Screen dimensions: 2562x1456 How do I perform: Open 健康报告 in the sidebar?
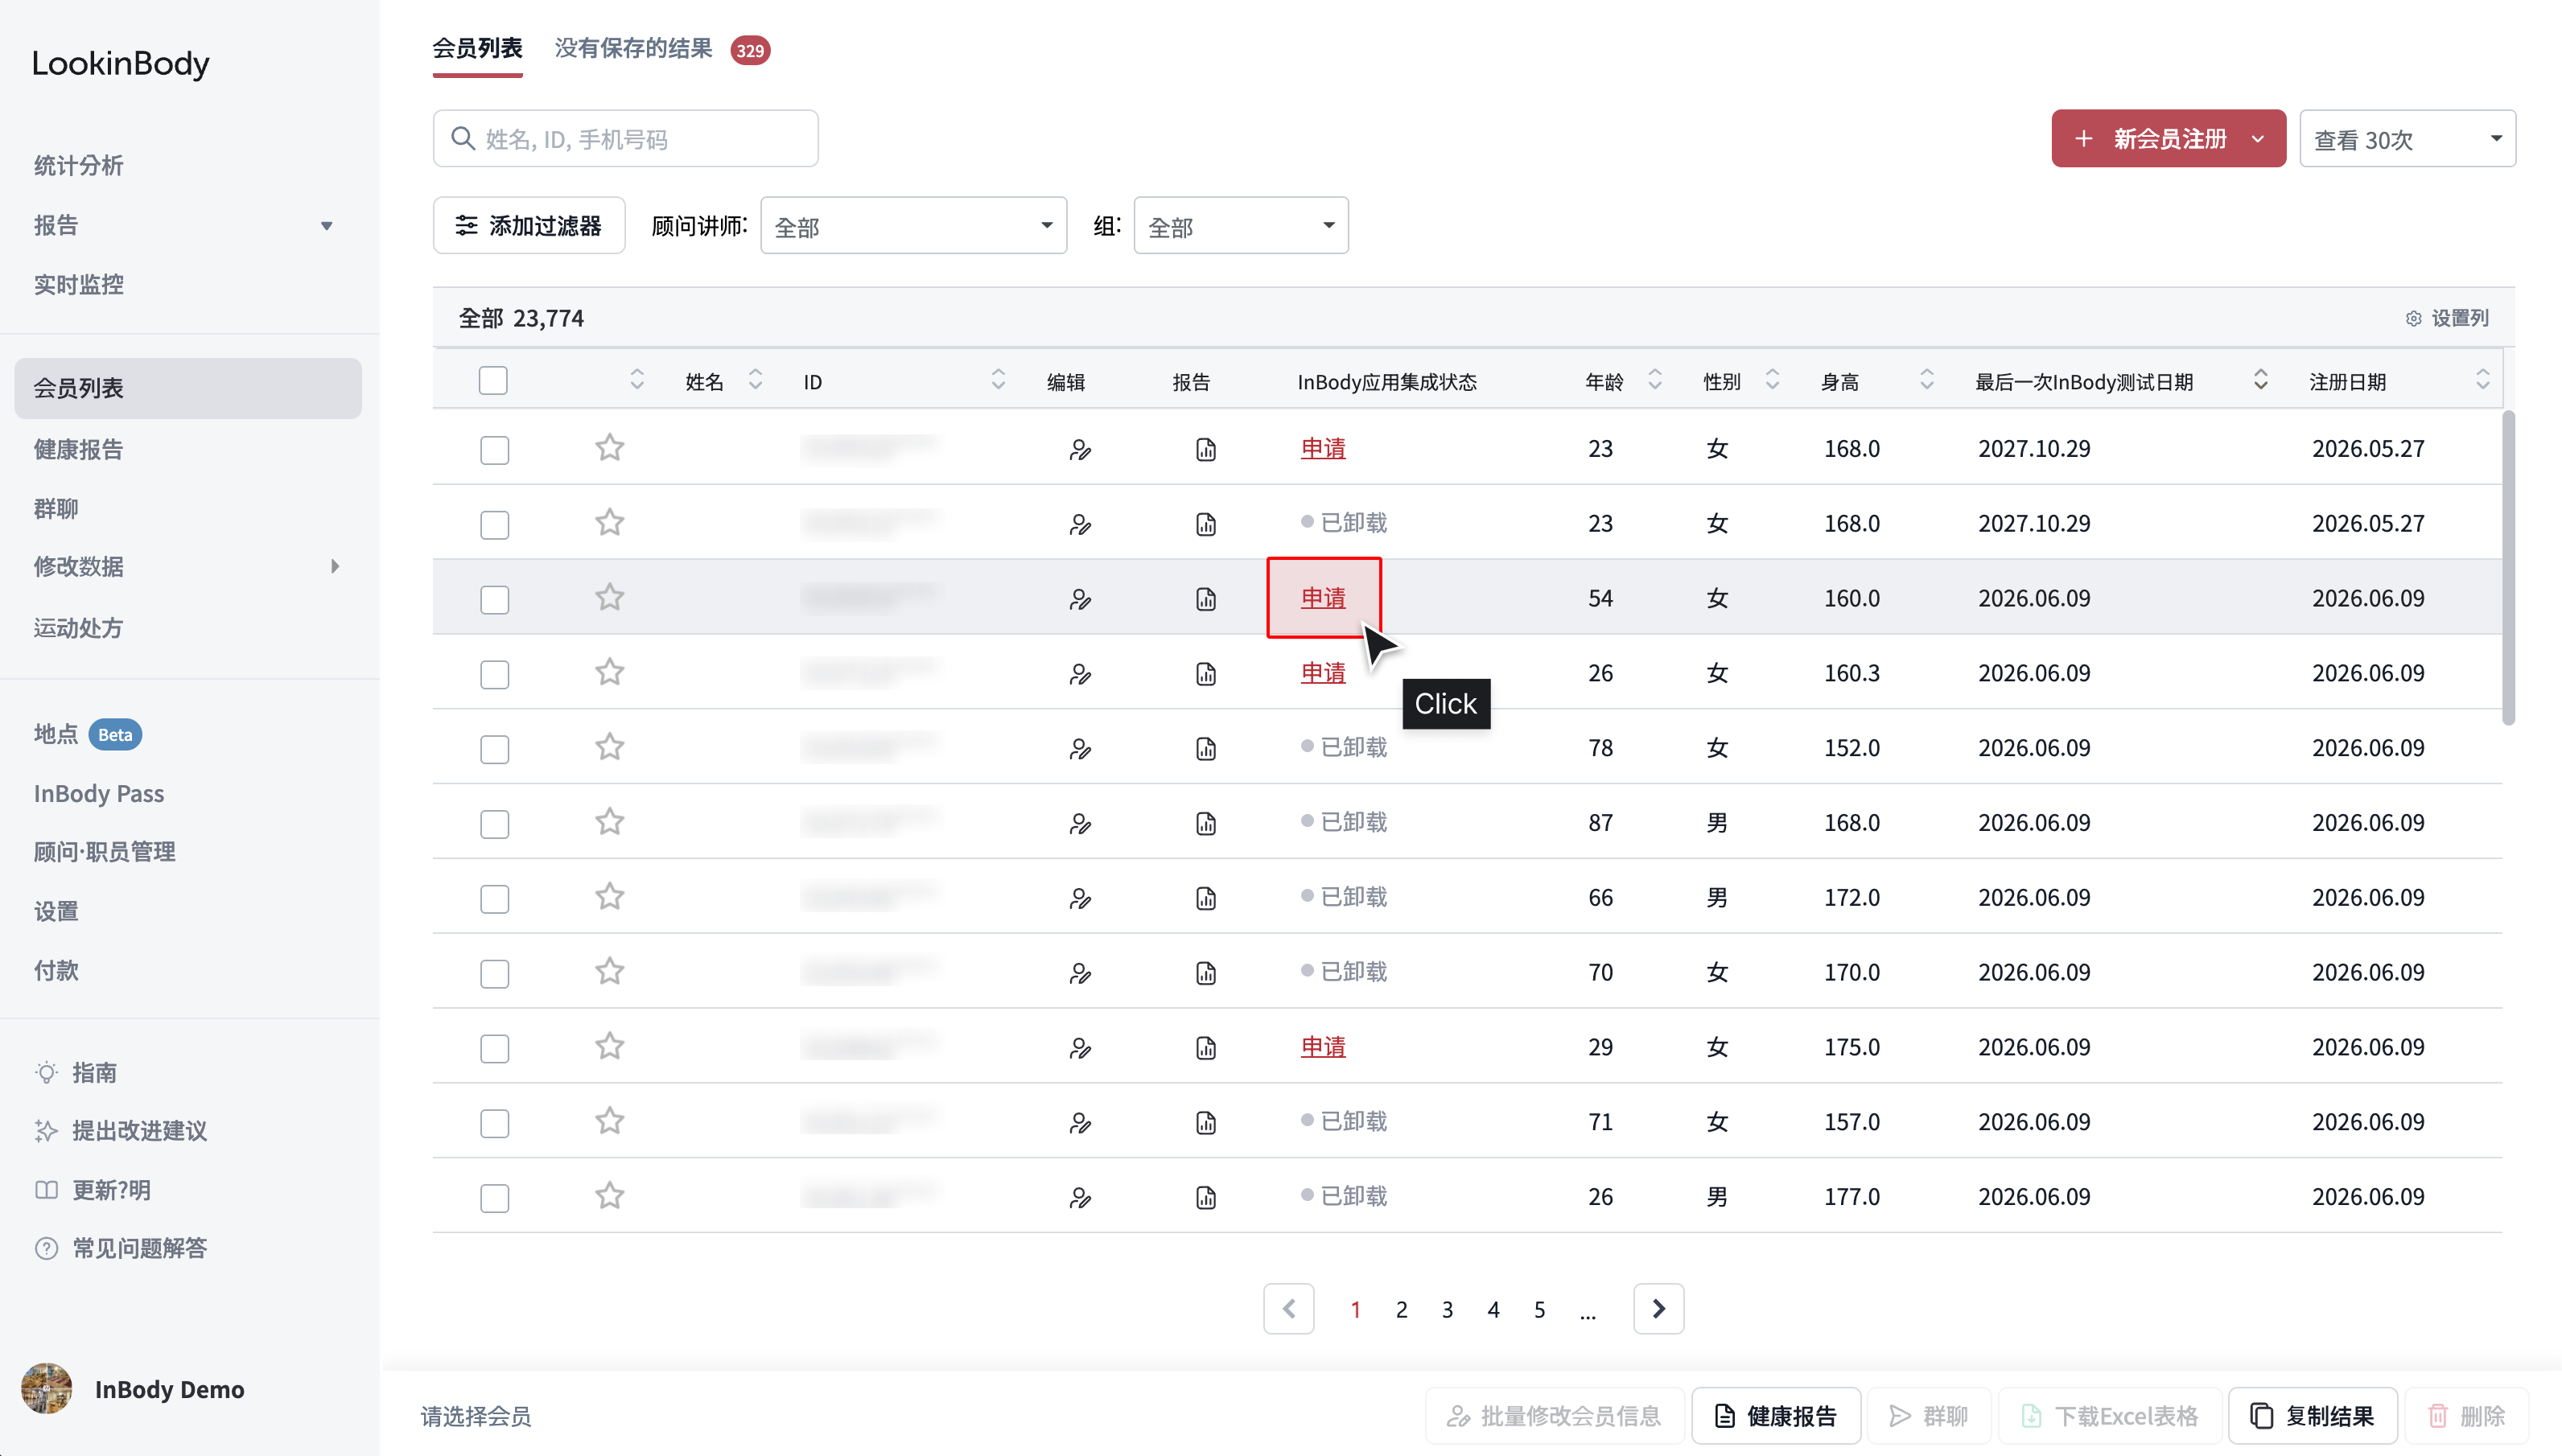(78, 449)
